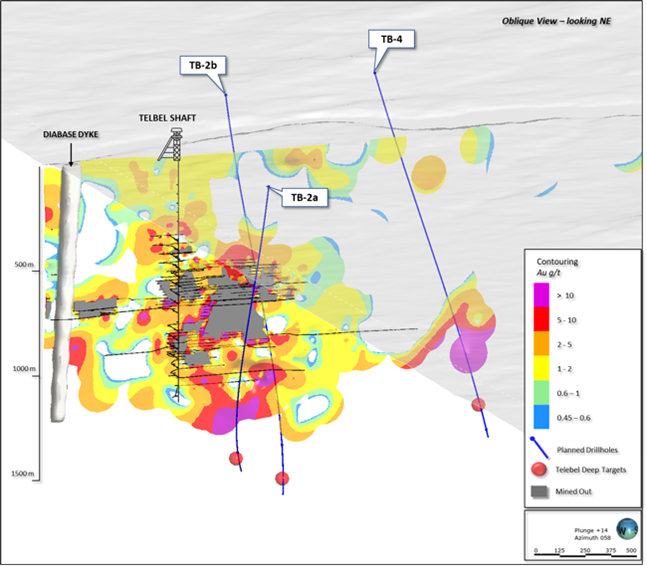Viewport: 647px width, 566px height.
Task: Click the 1500 m depth label
Action: [23, 473]
